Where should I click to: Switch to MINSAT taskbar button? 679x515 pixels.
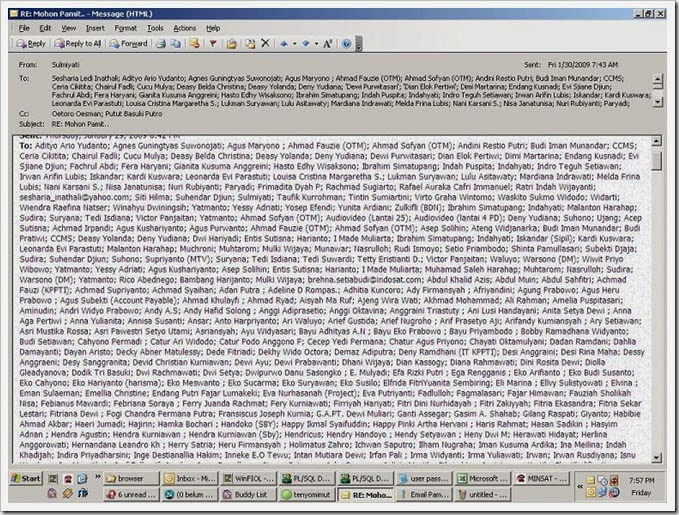point(541,478)
